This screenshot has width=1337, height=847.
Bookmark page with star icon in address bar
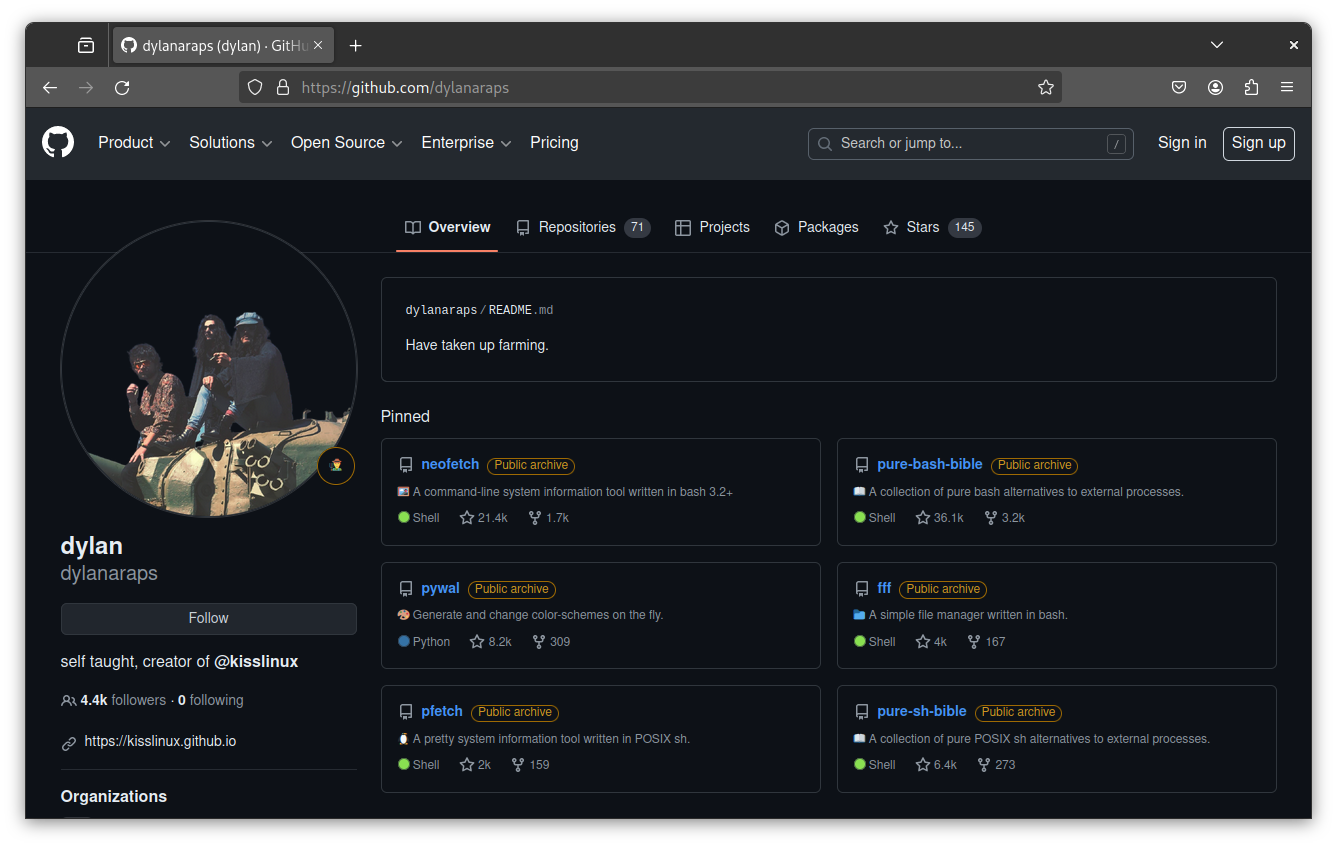[1046, 88]
